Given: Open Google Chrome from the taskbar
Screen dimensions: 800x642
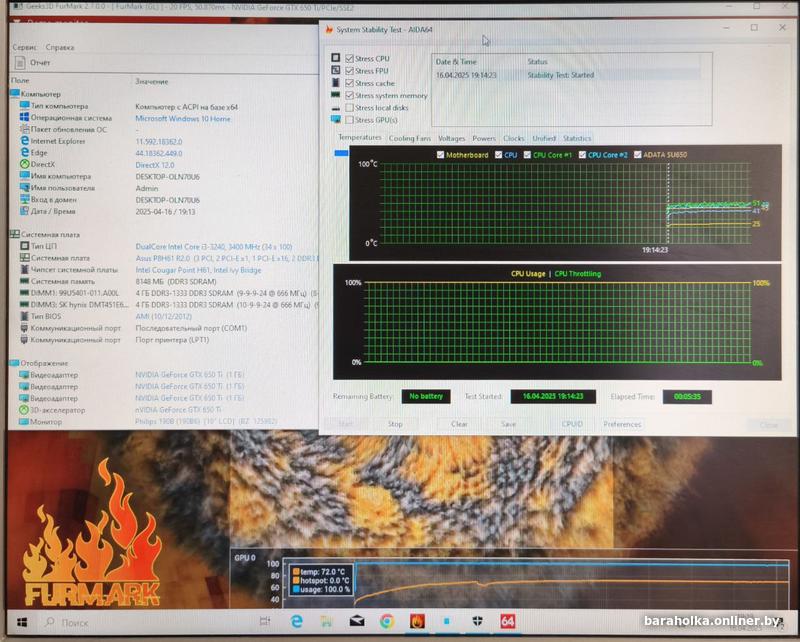Looking at the screenshot, I should tap(387, 621).
